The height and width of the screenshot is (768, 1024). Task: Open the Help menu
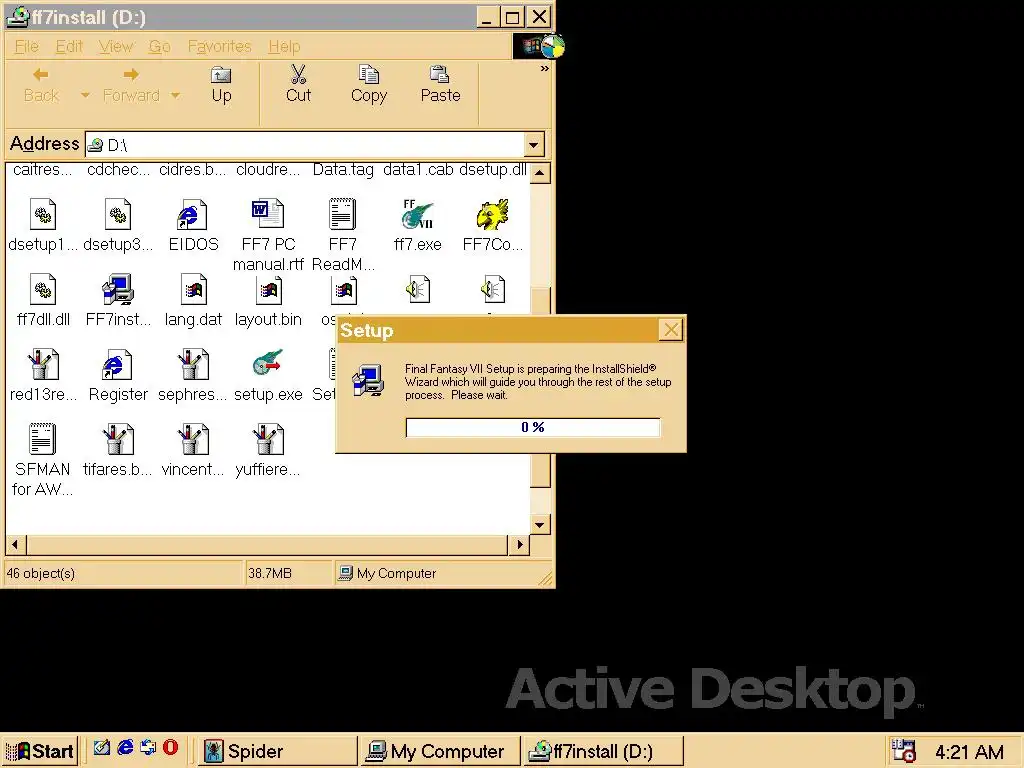pyautogui.click(x=284, y=46)
